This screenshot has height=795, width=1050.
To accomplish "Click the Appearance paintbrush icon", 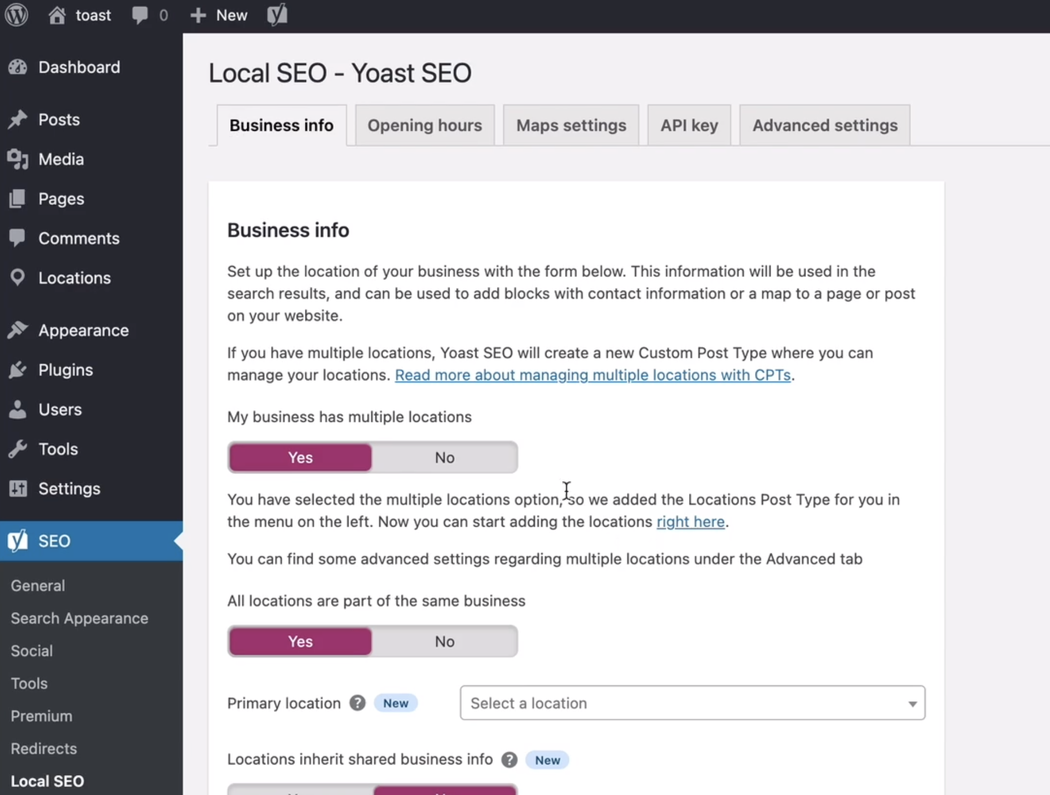I will [x=17, y=330].
